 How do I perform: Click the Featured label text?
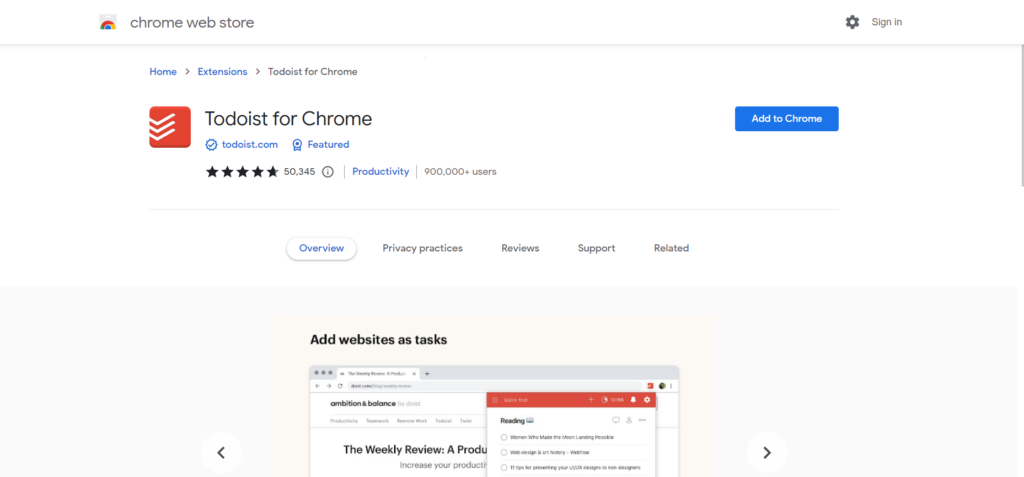point(328,144)
